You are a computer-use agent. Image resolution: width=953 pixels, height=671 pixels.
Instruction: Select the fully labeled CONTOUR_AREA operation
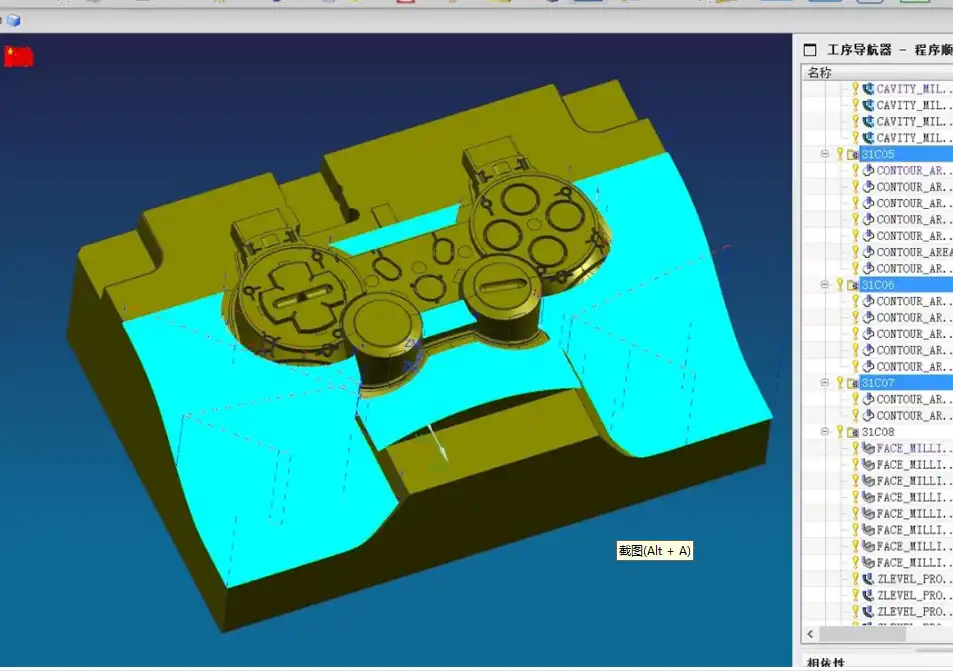[x=914, y=252]
